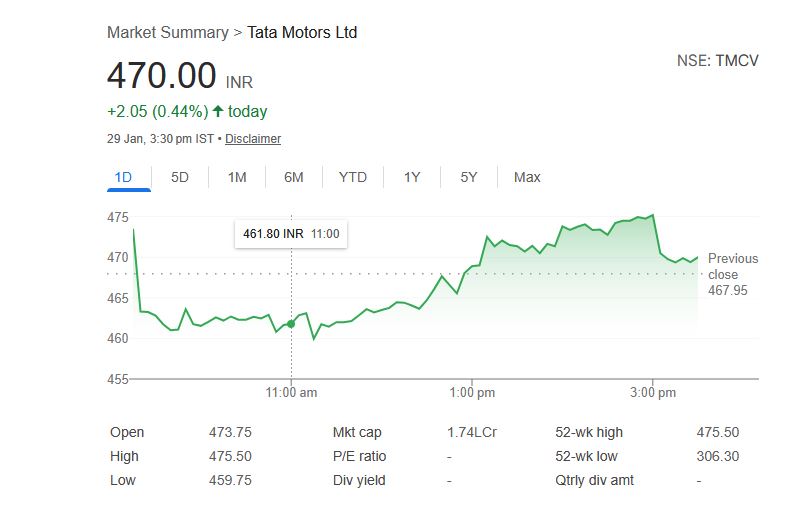Select the Max range tab

coord(527,177)
